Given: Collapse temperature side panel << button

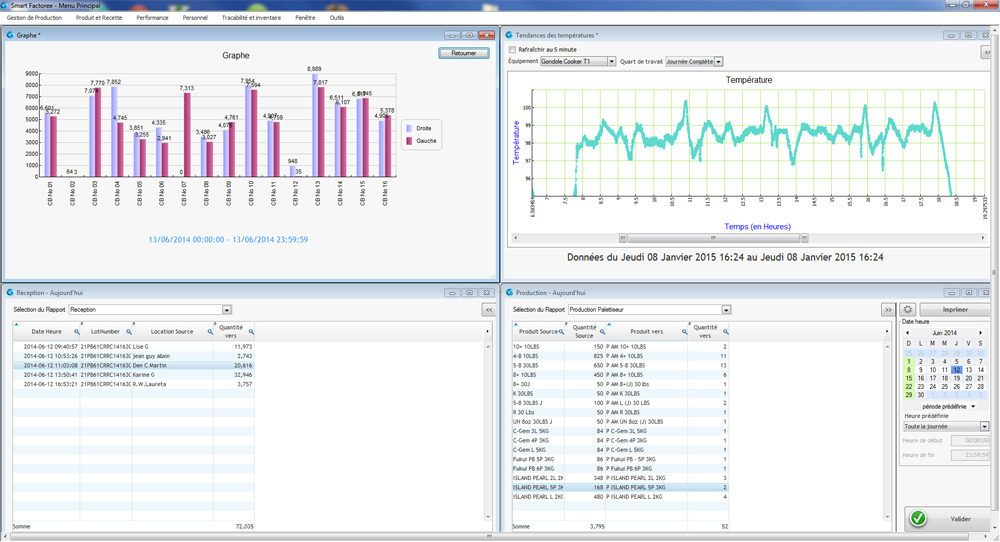Looking at the screenshot, I should (987, 52).
